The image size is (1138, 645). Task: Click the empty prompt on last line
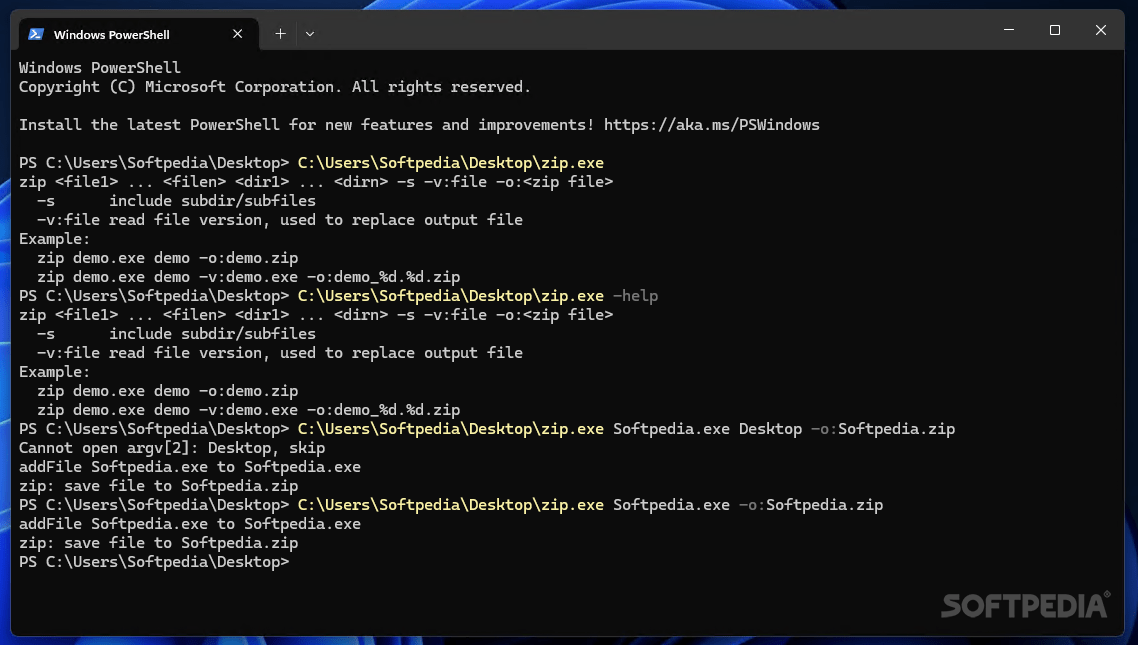pyautogui.click(x=154, y=562)
